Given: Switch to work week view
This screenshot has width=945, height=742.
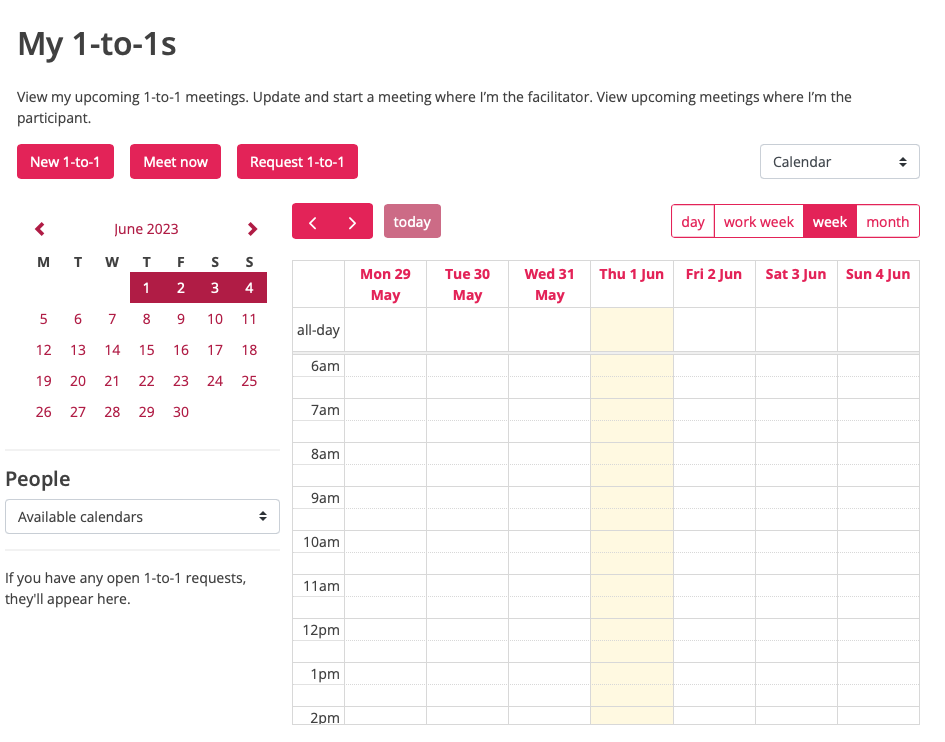Looking at the screenshot, I should point(758,222).
